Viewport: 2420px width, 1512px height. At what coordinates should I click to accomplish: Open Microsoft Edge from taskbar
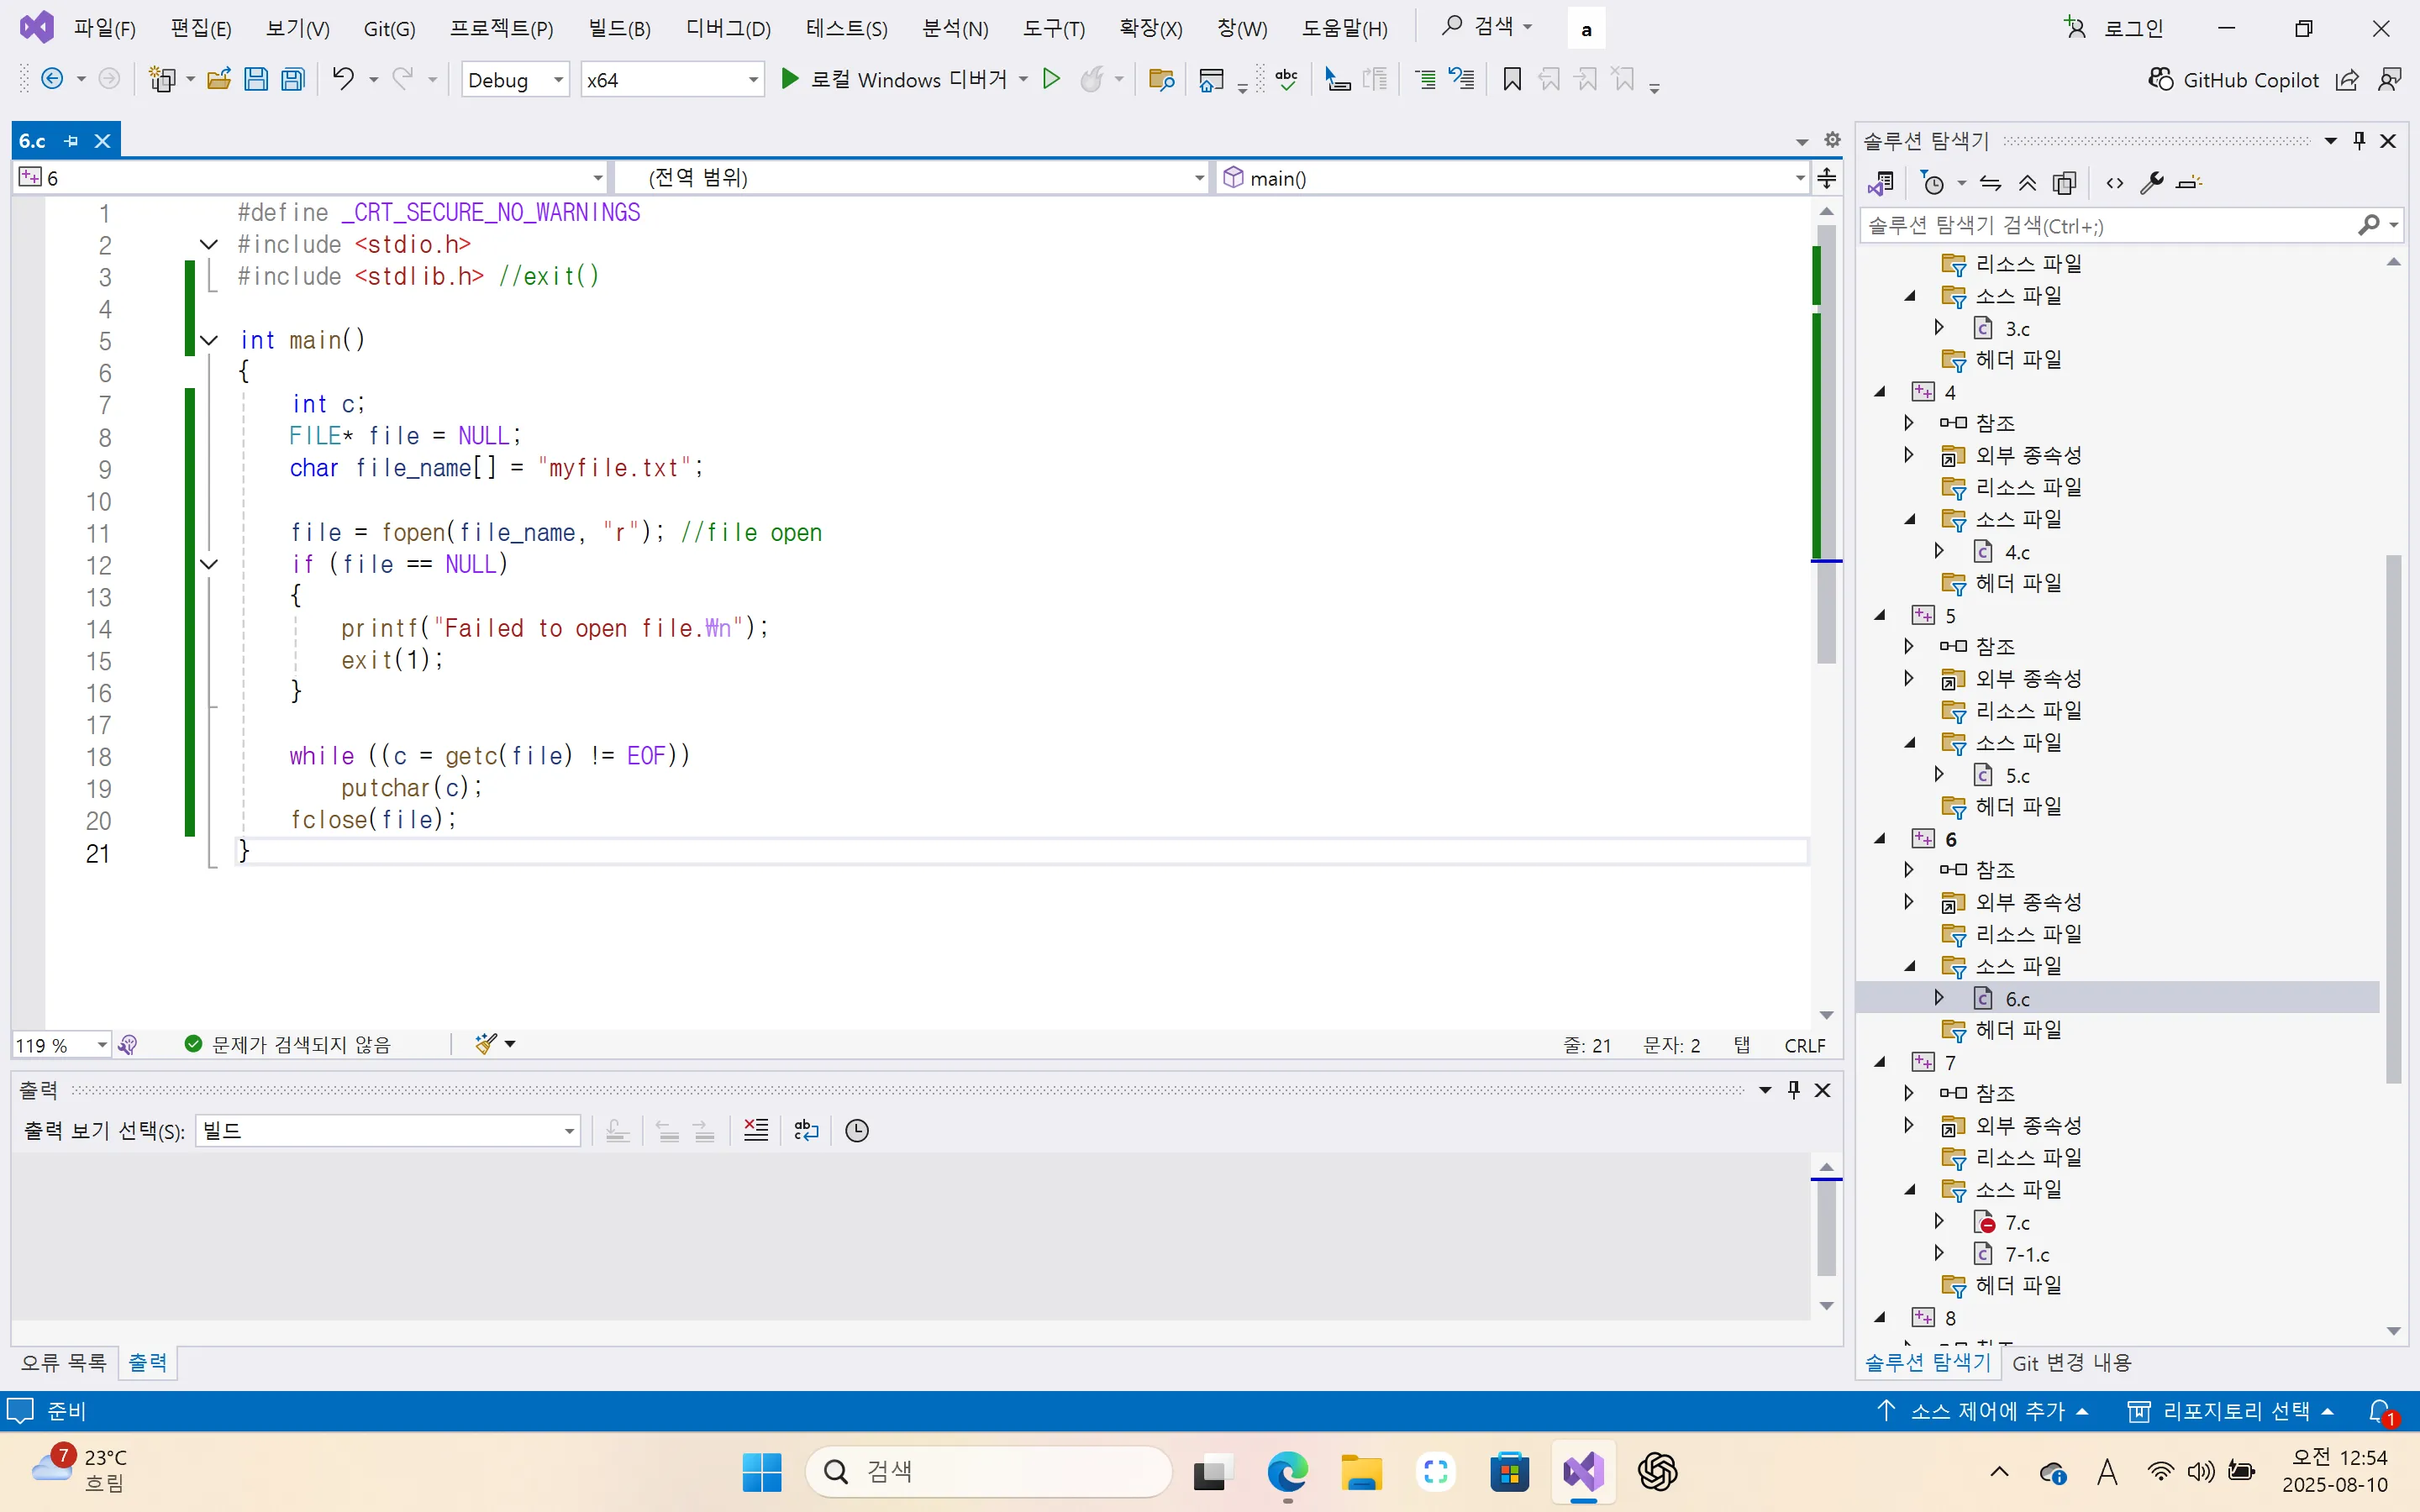click(x=1287, y=1471)
